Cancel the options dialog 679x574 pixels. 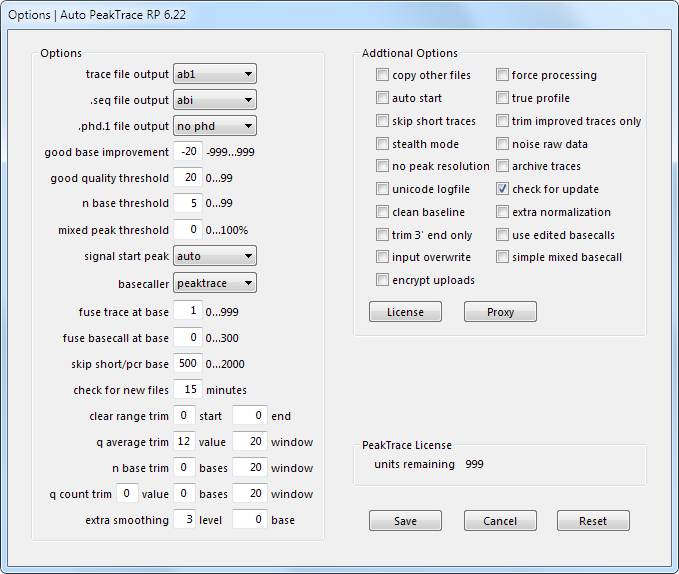(x=500, y=520)
